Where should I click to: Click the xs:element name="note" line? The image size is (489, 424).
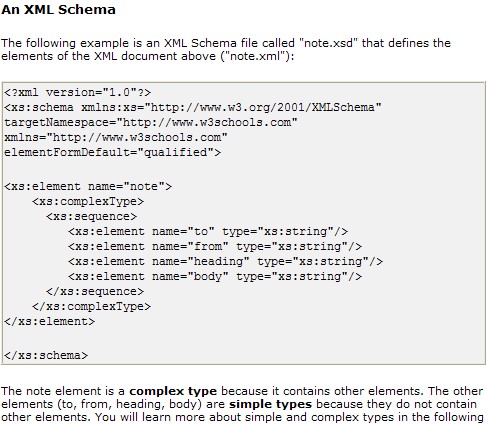pos(88,186)
